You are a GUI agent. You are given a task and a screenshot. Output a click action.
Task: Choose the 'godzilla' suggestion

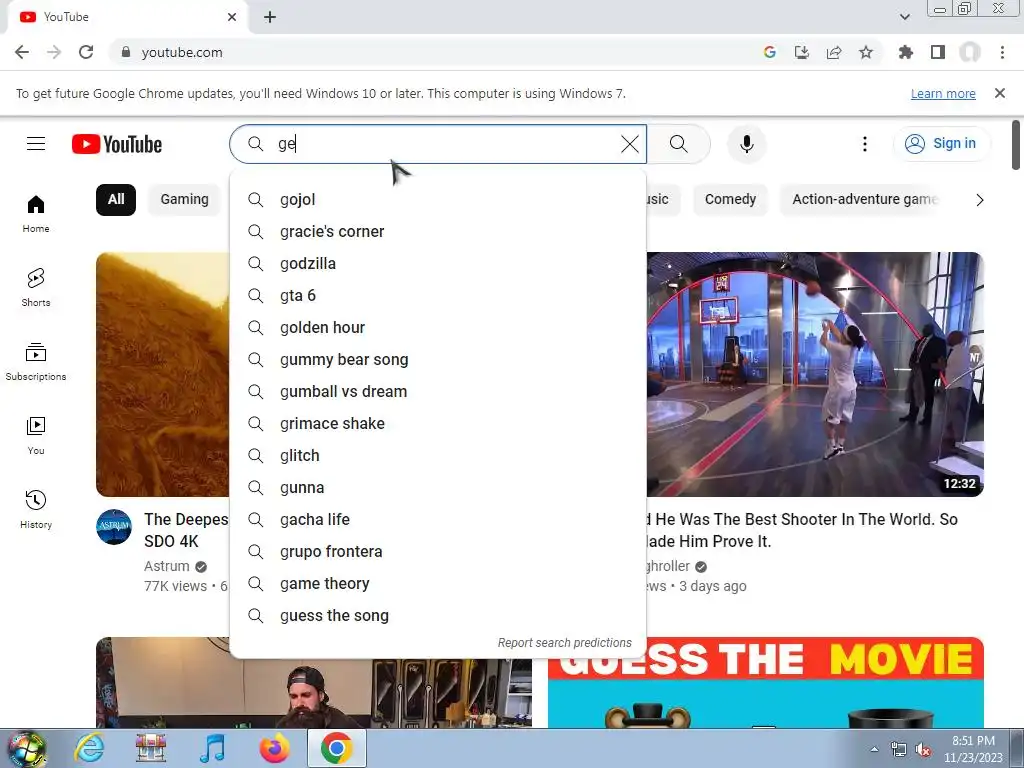[438, 263]
